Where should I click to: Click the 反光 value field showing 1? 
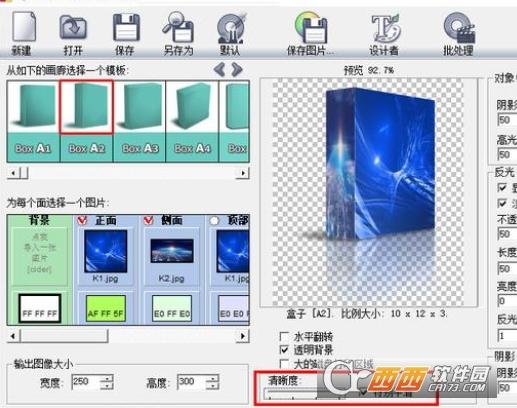tap(507, 336)
